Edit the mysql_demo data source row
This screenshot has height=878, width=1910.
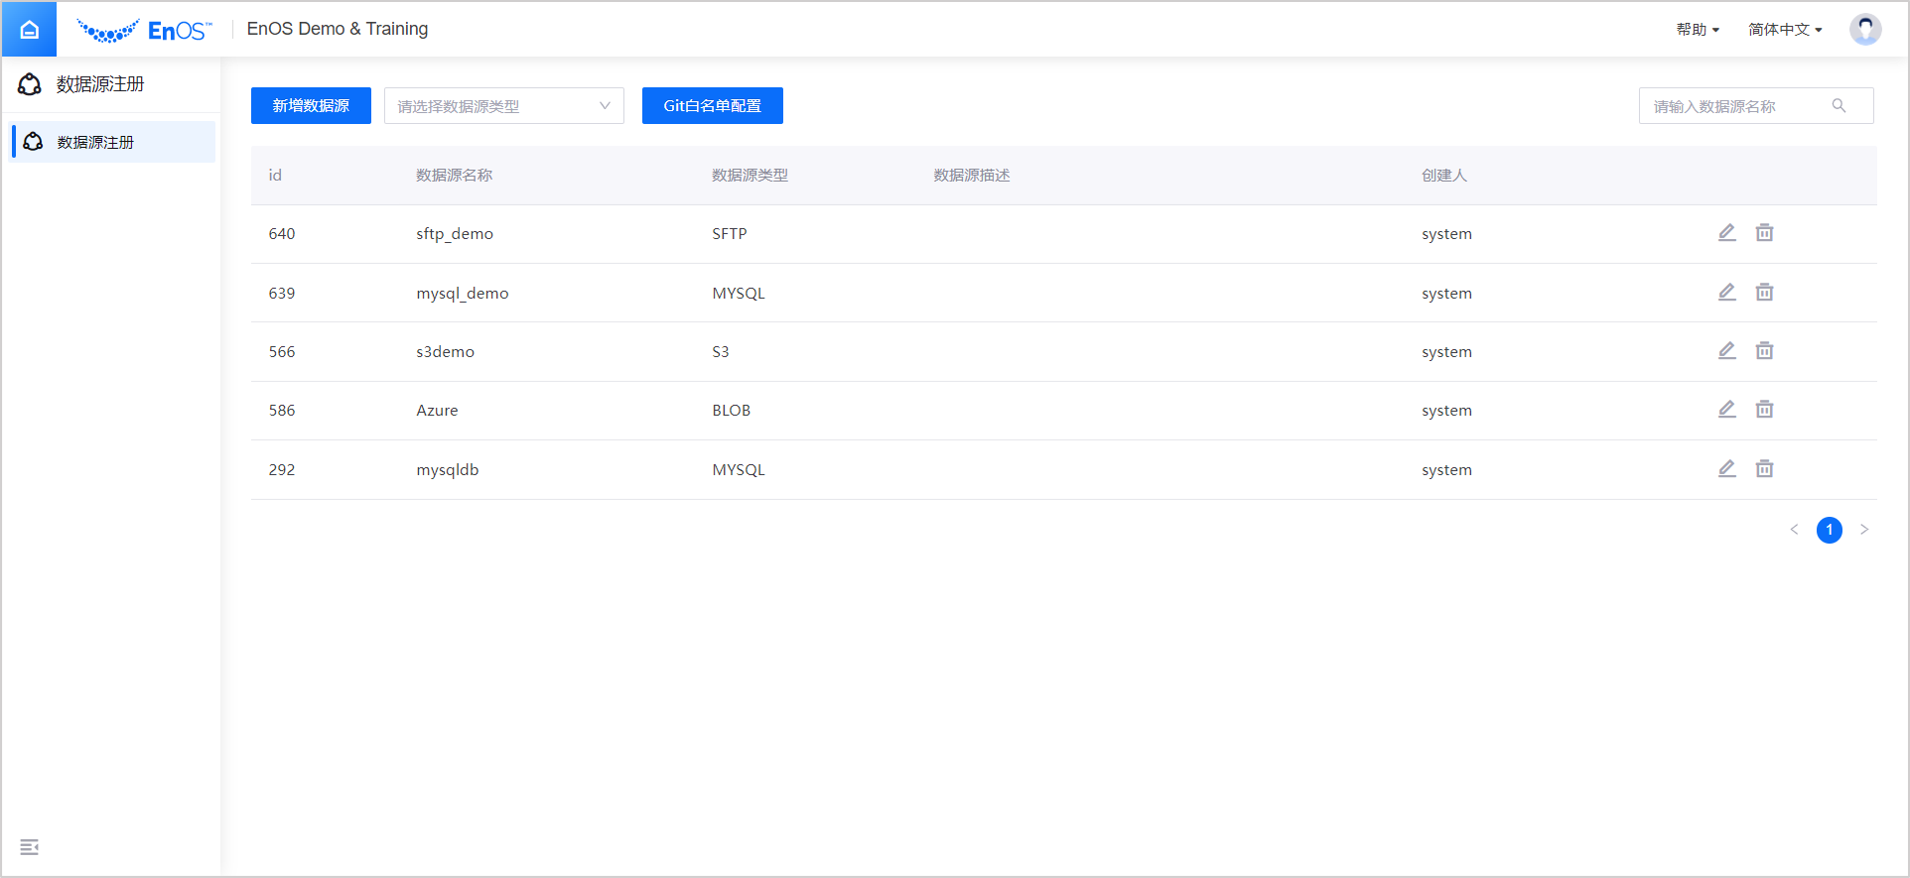[x=1726, y=292]
